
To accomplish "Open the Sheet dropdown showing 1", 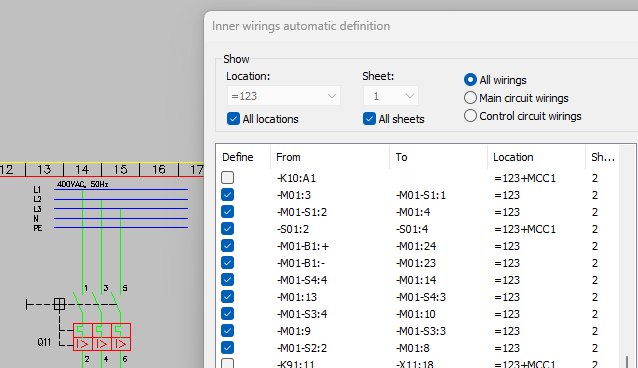I will [x=391, y=96].
